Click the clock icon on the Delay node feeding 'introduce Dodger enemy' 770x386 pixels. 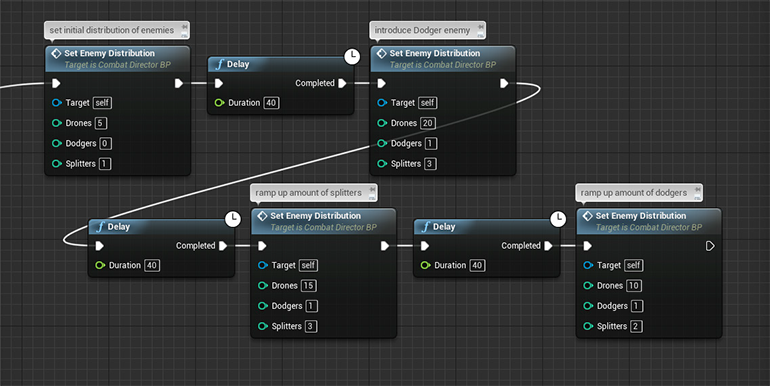[352, 56]
